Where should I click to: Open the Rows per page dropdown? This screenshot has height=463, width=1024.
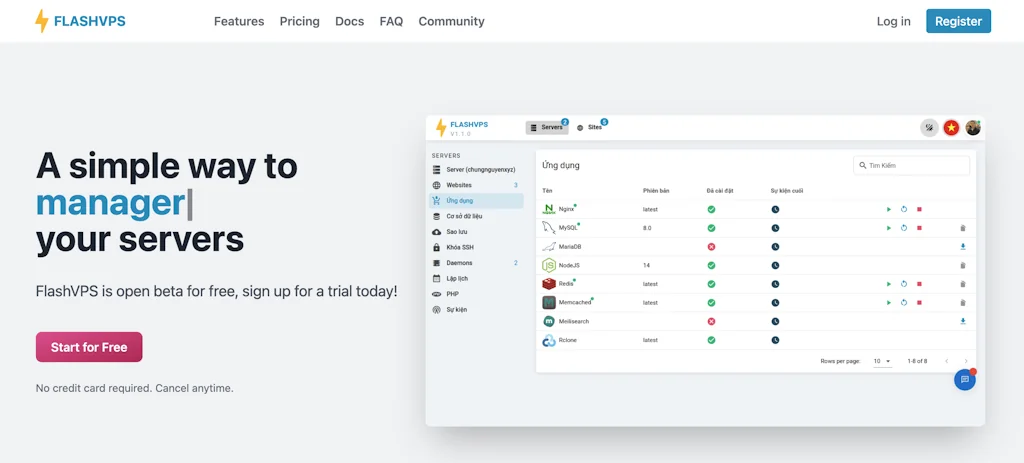[882, 361]
